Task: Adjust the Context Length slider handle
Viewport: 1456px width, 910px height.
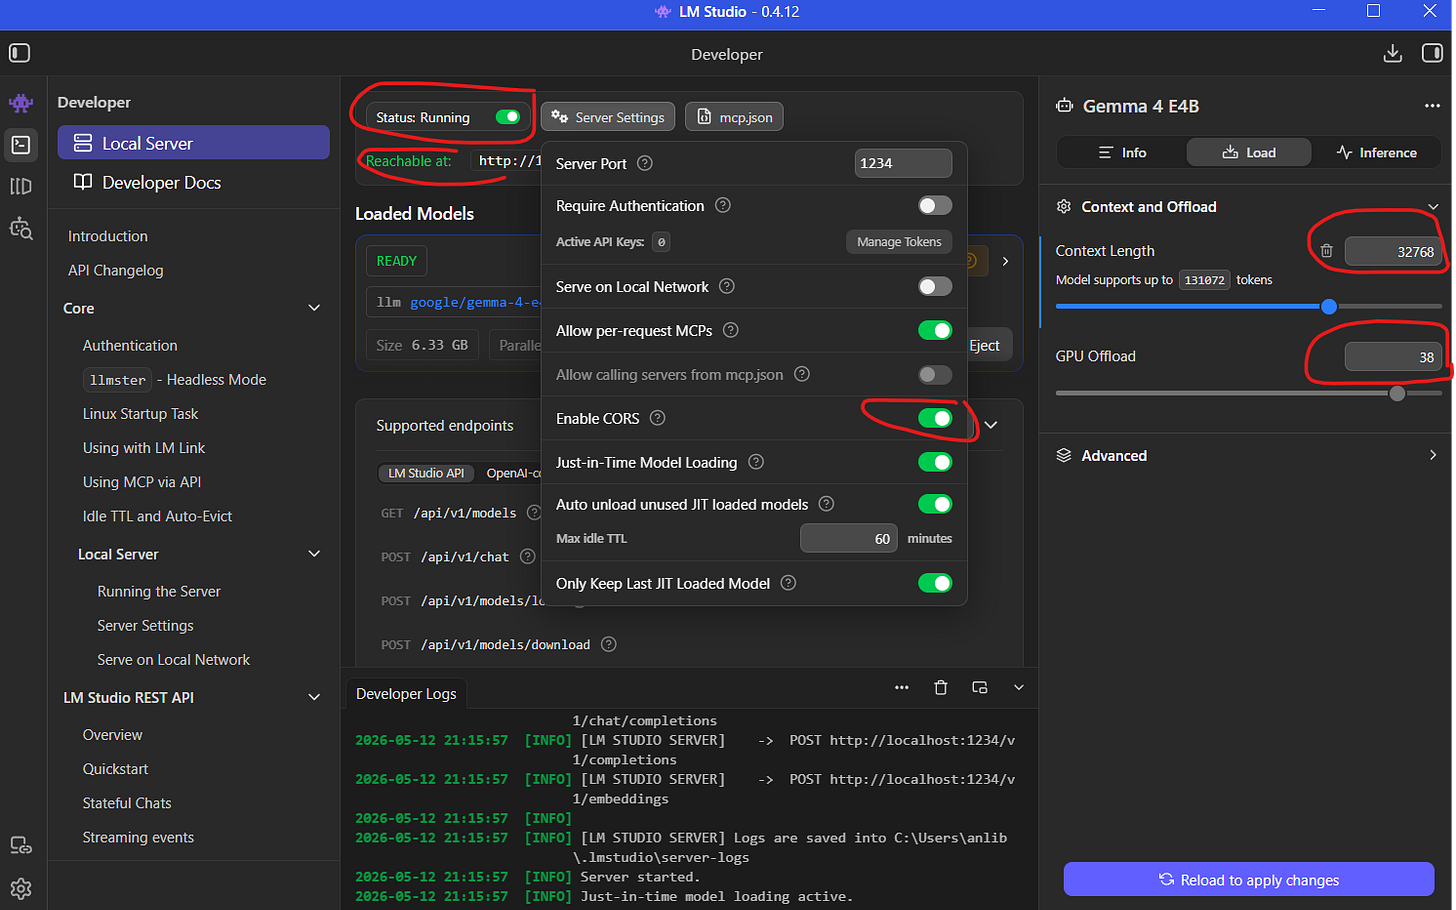Action: pos(1329,306)
